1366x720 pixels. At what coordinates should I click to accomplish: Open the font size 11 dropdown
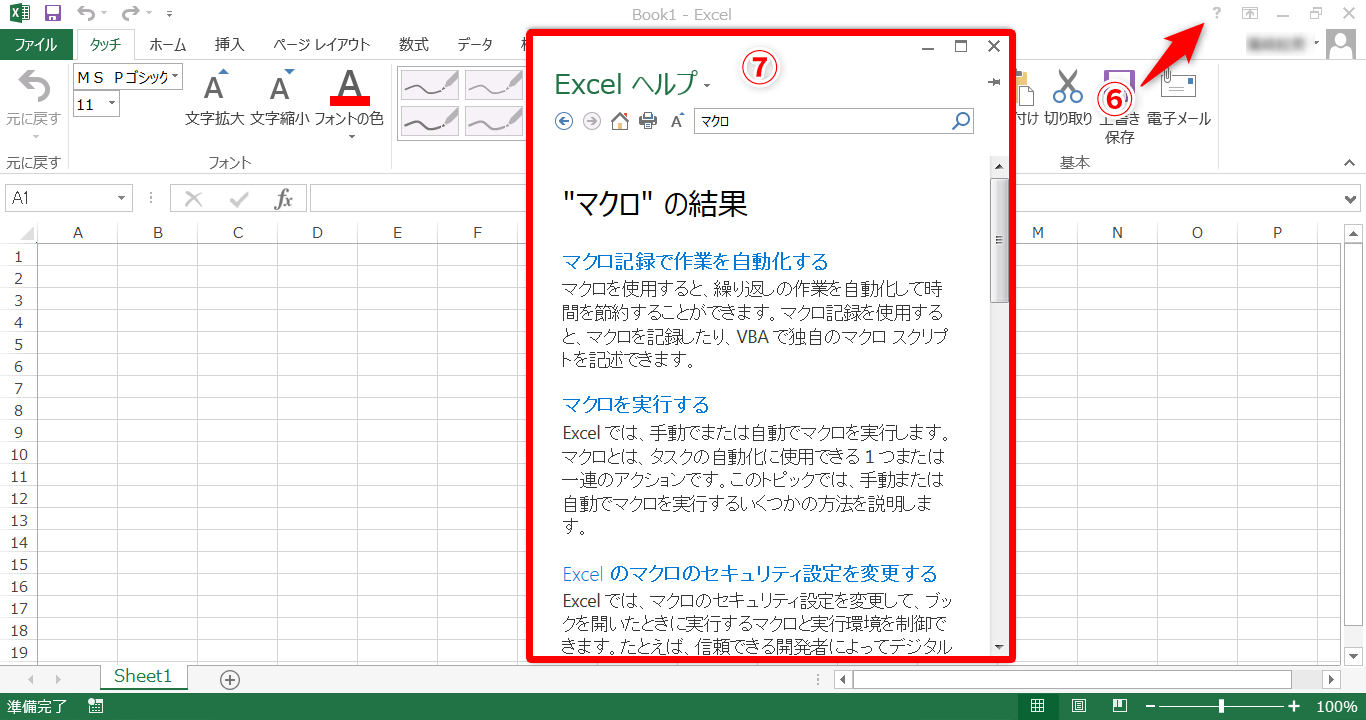point(110,103)
